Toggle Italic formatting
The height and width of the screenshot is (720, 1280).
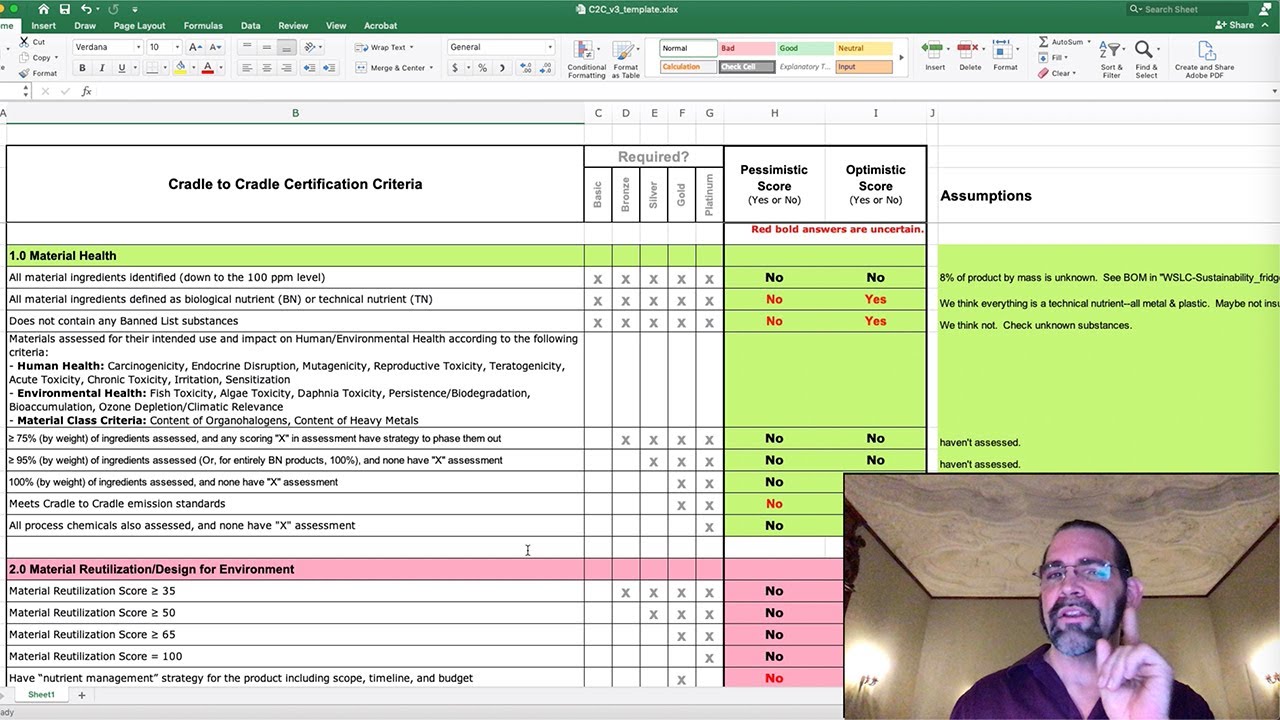pos(102,68)
